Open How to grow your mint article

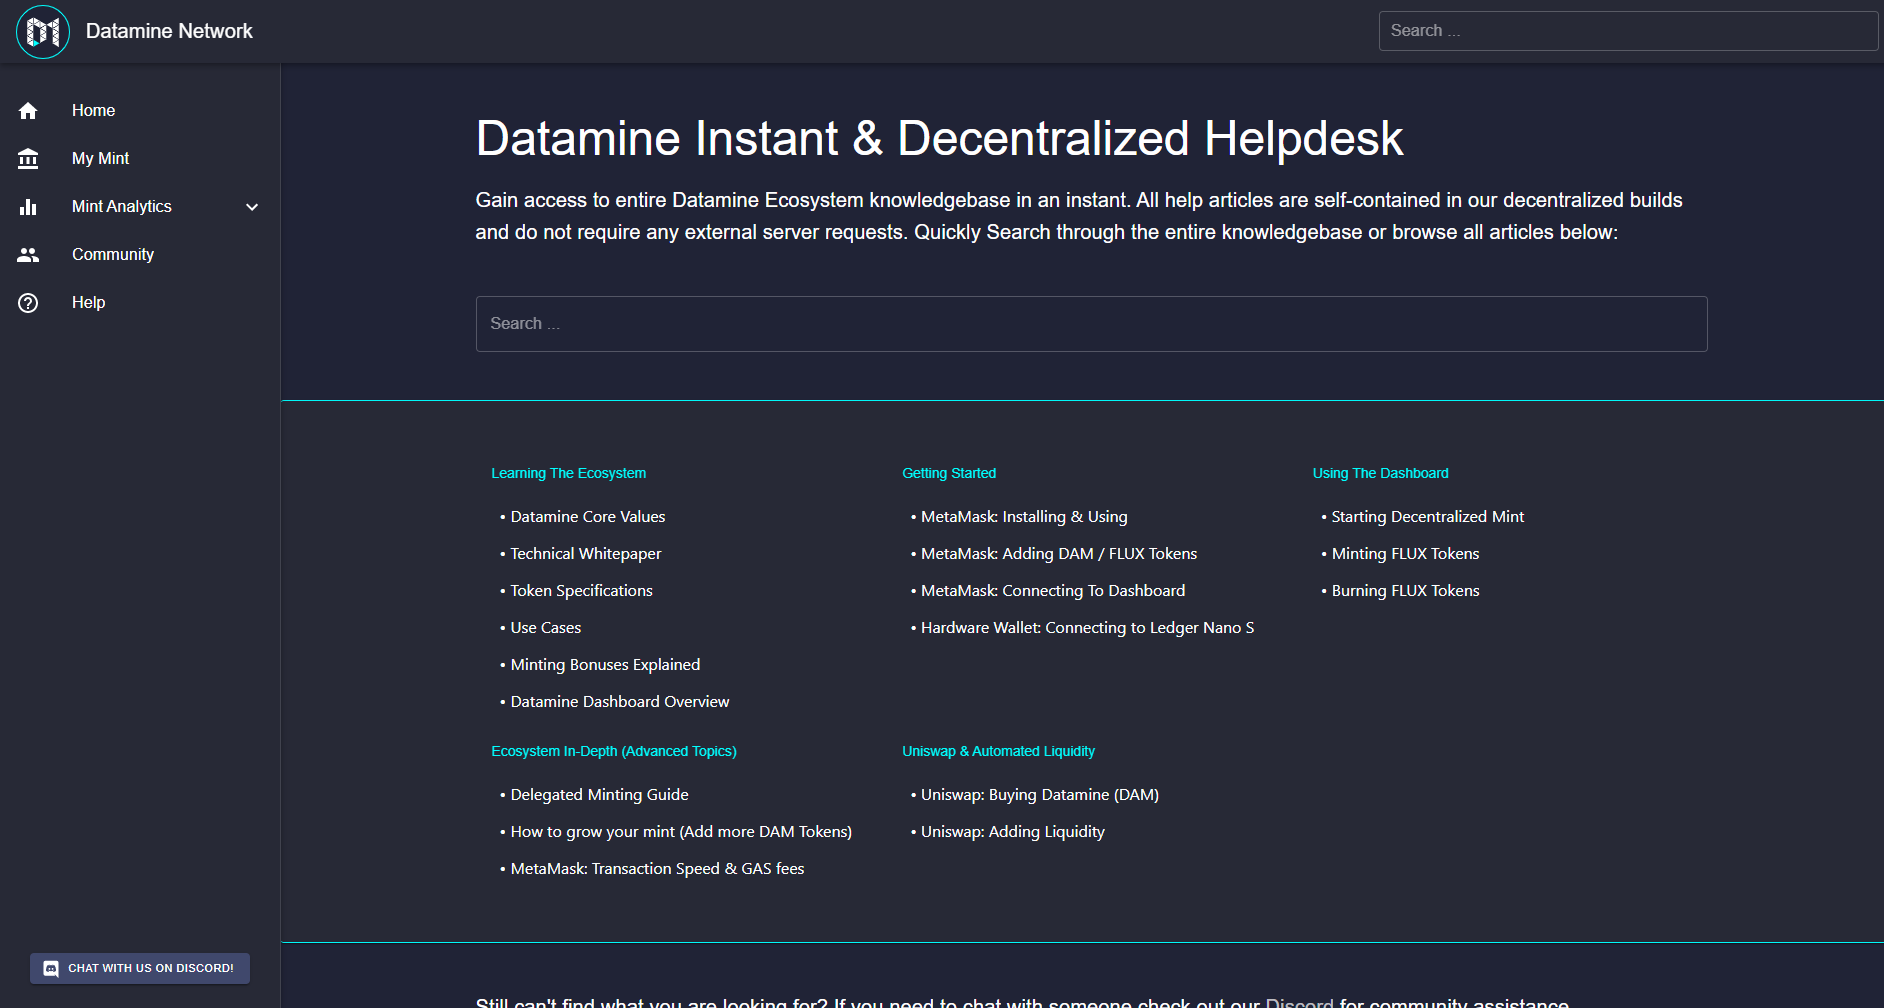tap(680, 832)
